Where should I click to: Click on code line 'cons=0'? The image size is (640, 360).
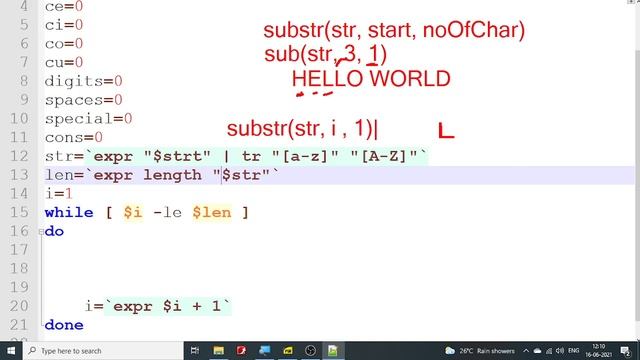74,137
